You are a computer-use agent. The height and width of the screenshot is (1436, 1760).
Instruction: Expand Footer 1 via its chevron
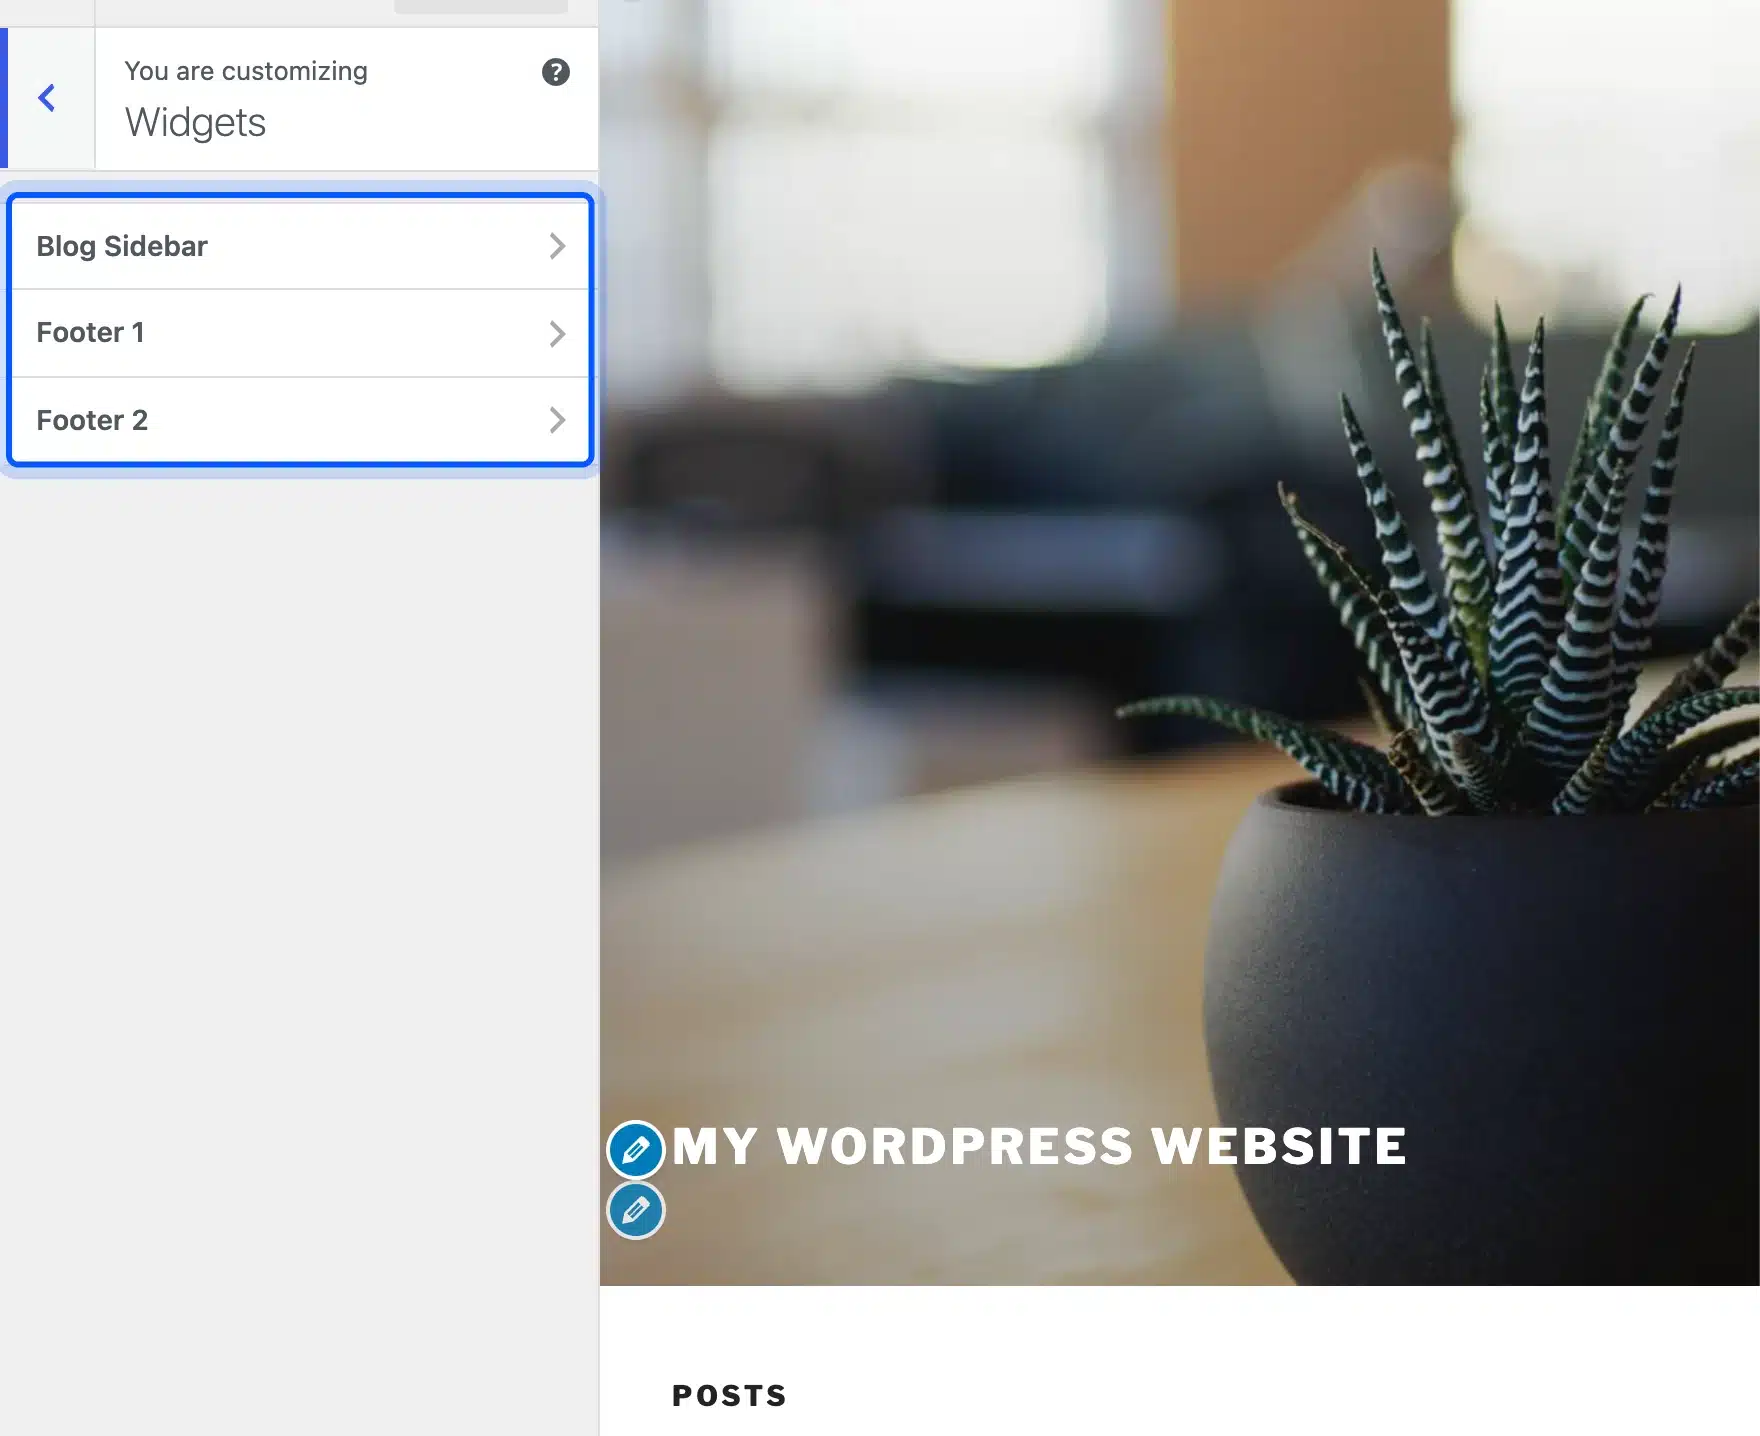[x=558, y=333]
